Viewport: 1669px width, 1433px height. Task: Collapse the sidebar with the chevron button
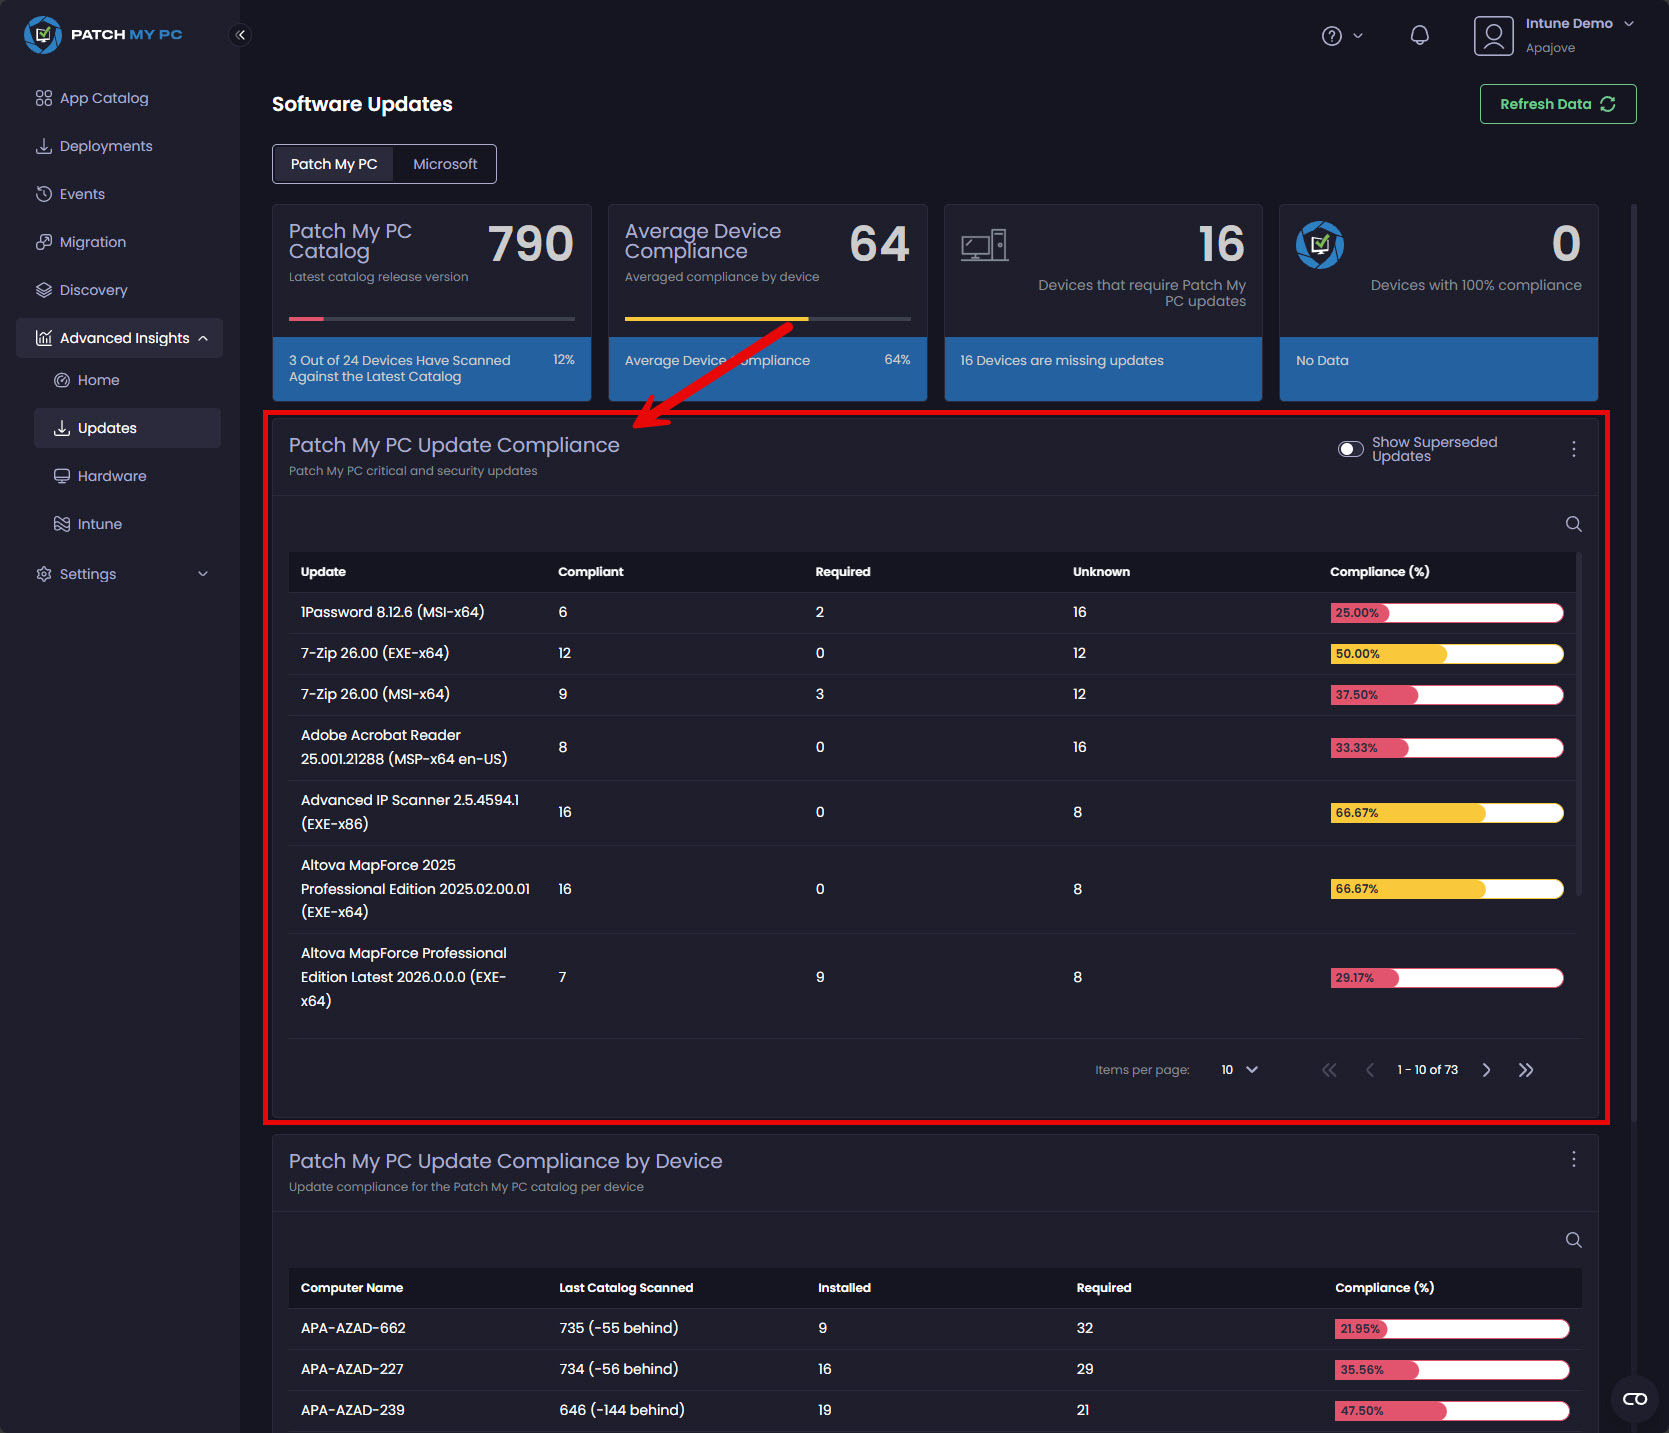[240, 35]
